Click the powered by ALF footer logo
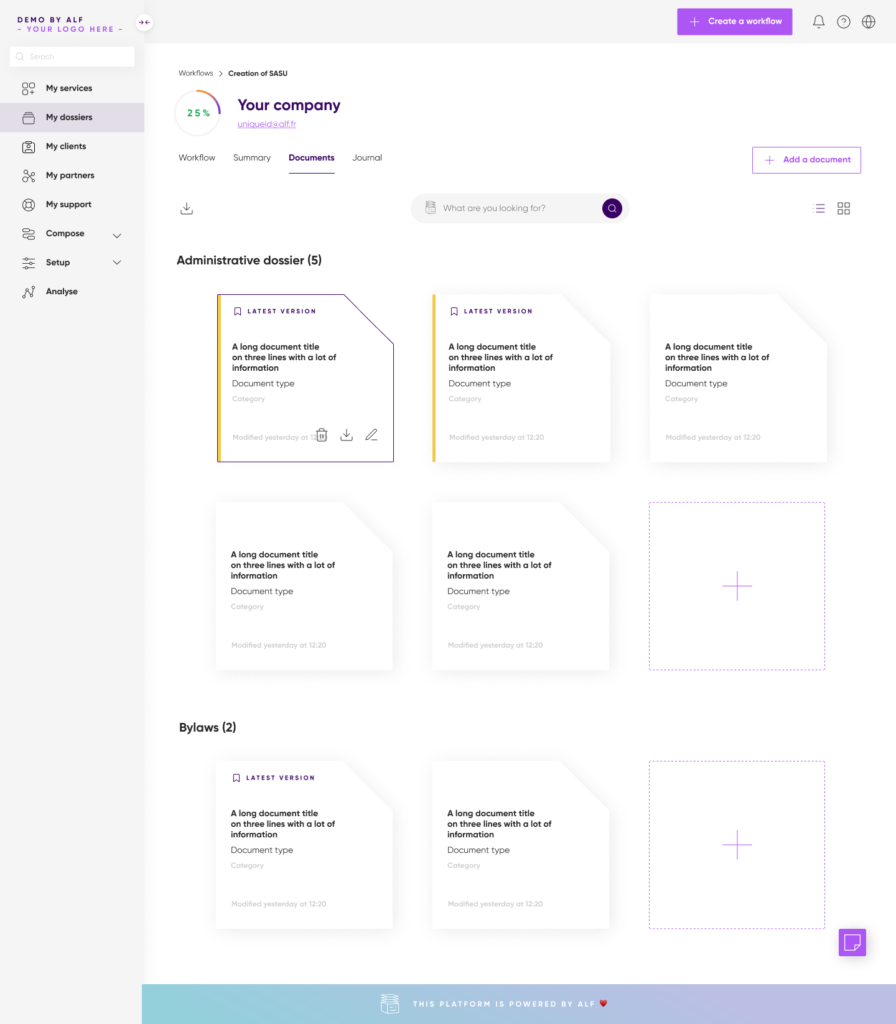This screenshot has width=896, height=1024. [390, 1004]
